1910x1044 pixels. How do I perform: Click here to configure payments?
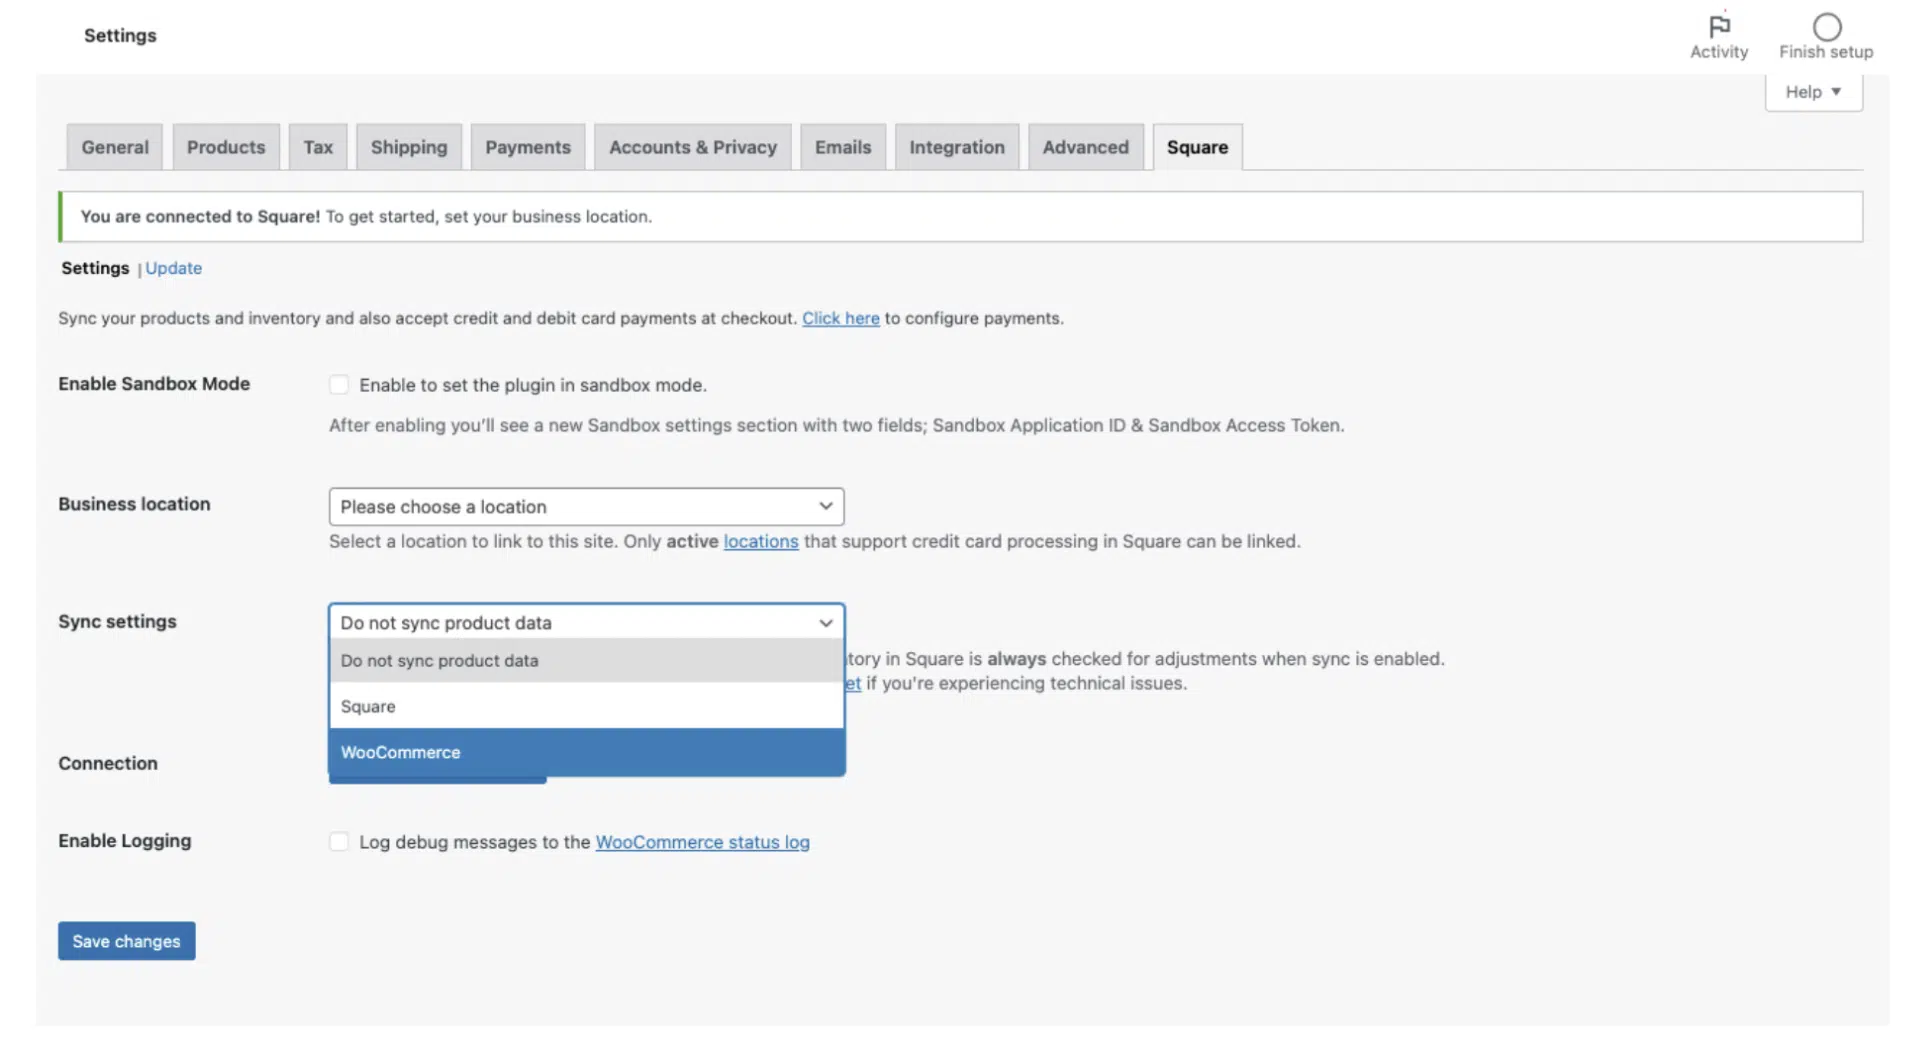coord(840,318)
